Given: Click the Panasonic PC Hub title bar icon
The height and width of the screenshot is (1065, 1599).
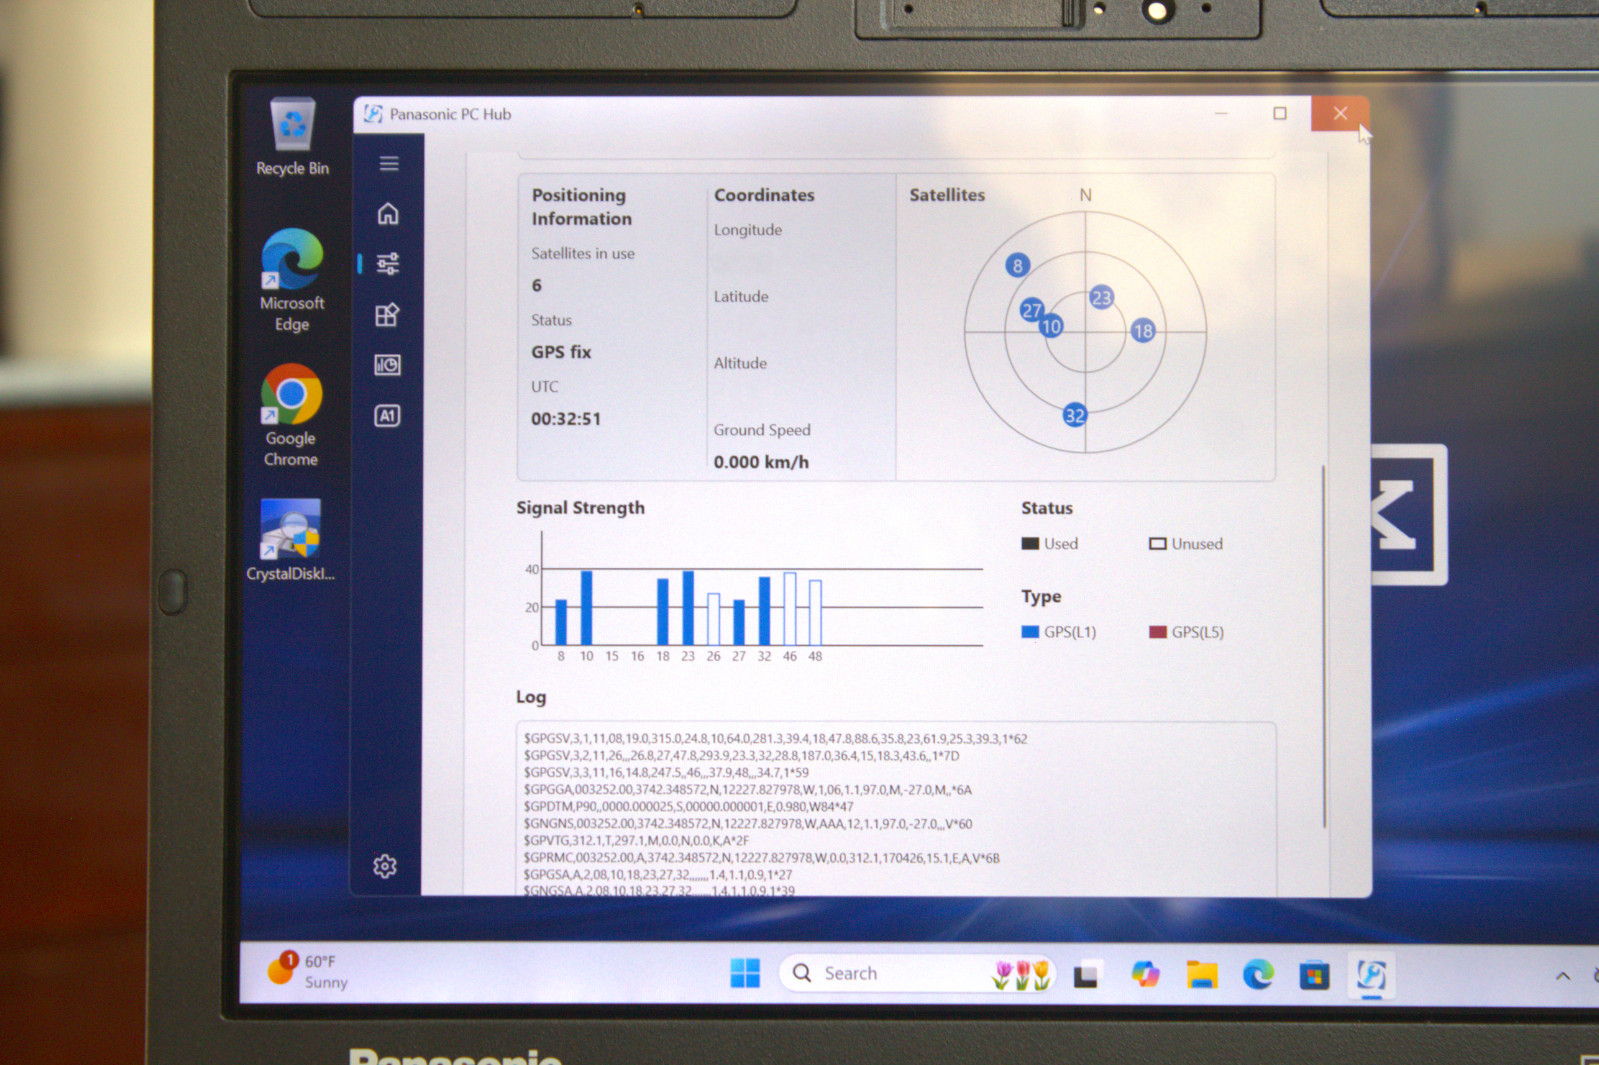Looking at the screenshot, I should pos(373,114).
